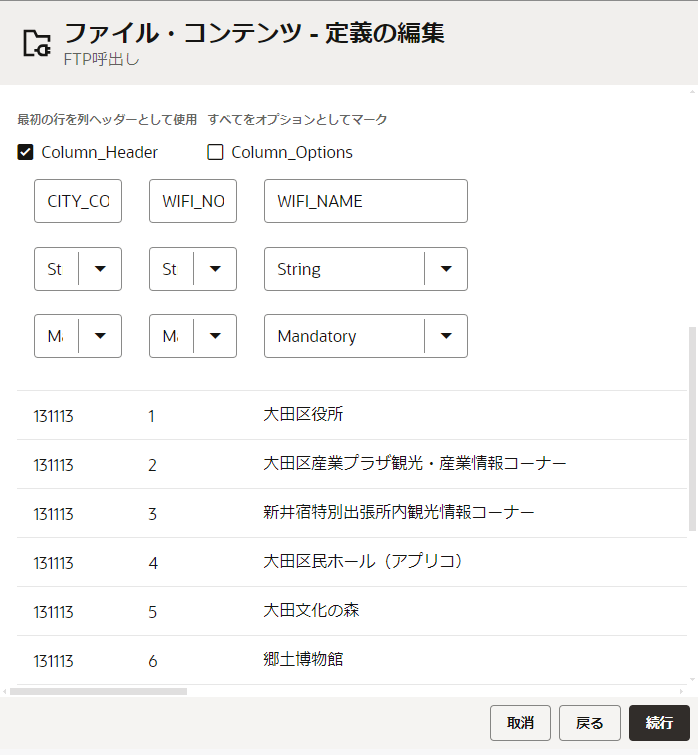Select the 大田区役所 table row
The height and width of the screenshot is (755, 698).
pos(303,415)
